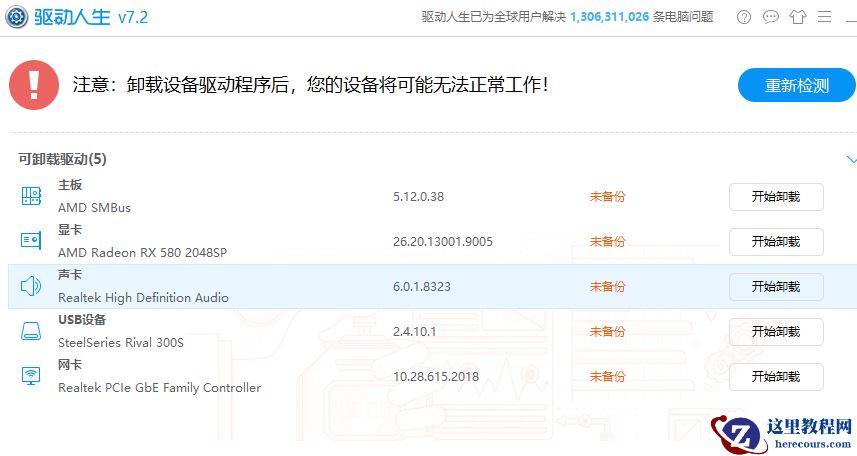Click the graphics card icon for Radeon RX 580
Image resolution: width=857 pixels, height=456 pixels.
point(31,241)
